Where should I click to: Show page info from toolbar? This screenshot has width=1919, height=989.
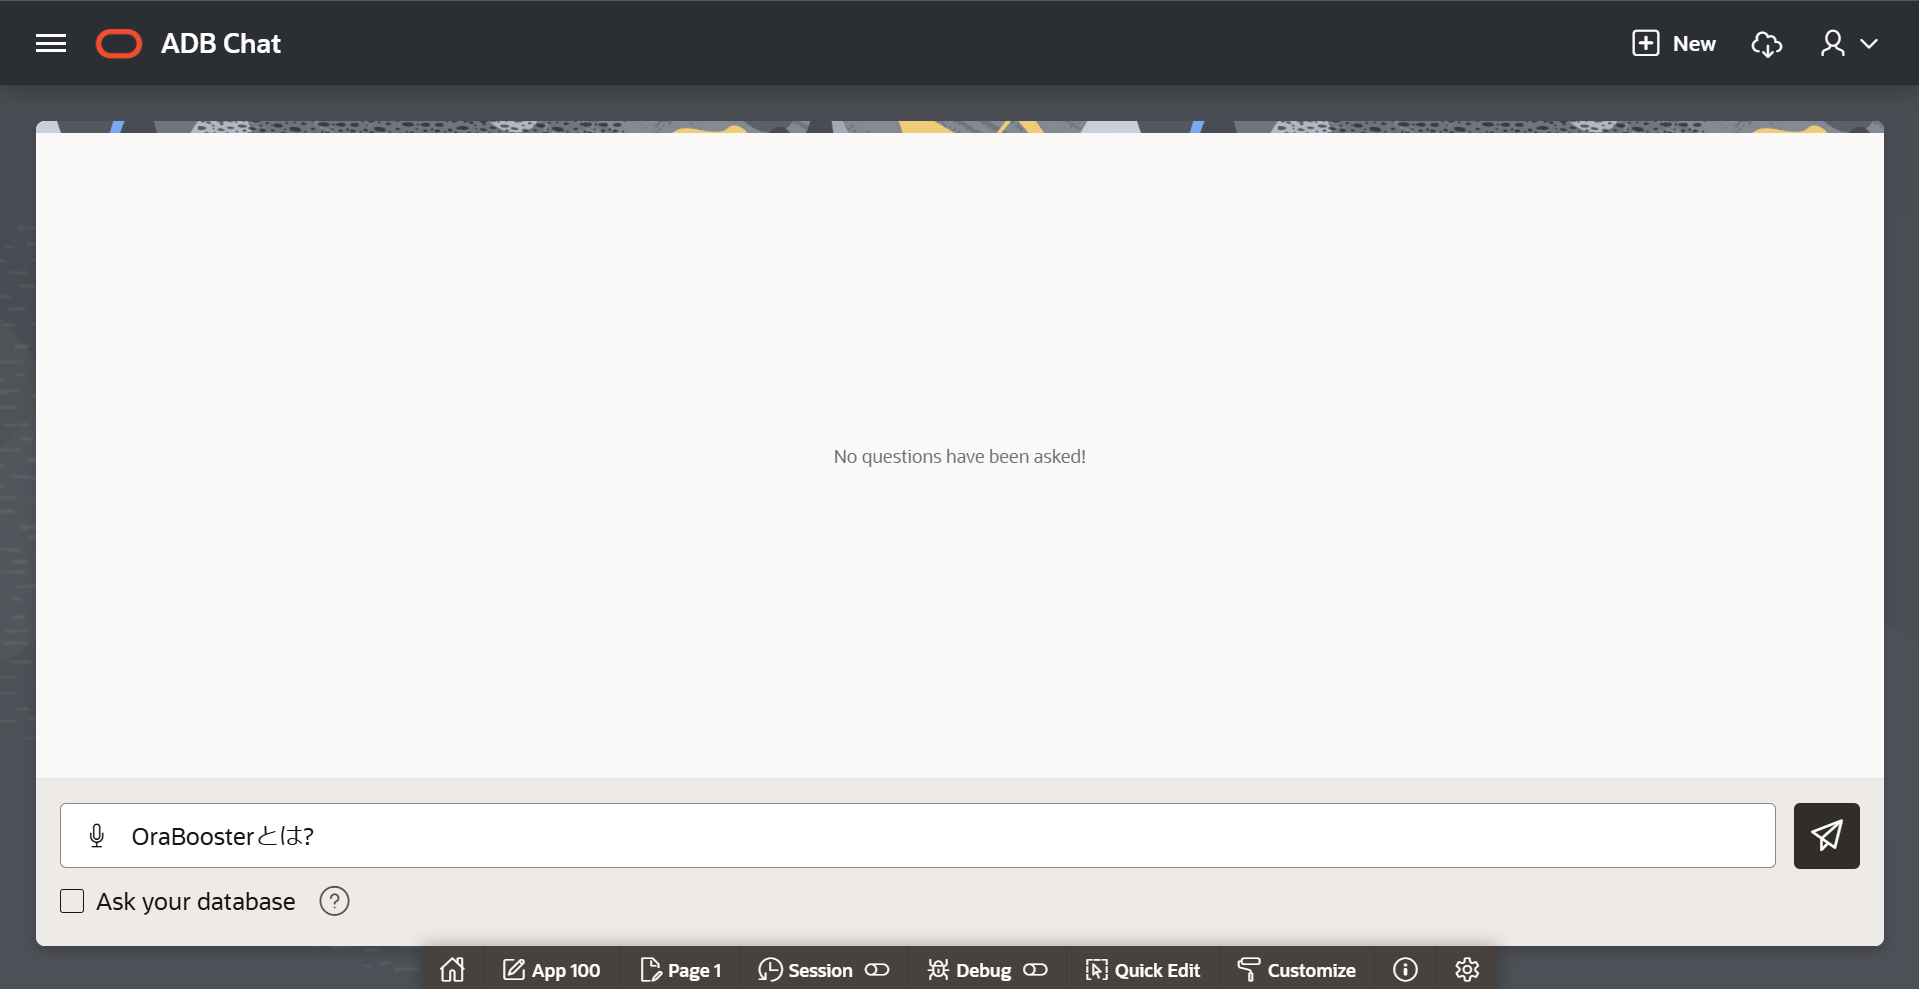coord(1405,970)
